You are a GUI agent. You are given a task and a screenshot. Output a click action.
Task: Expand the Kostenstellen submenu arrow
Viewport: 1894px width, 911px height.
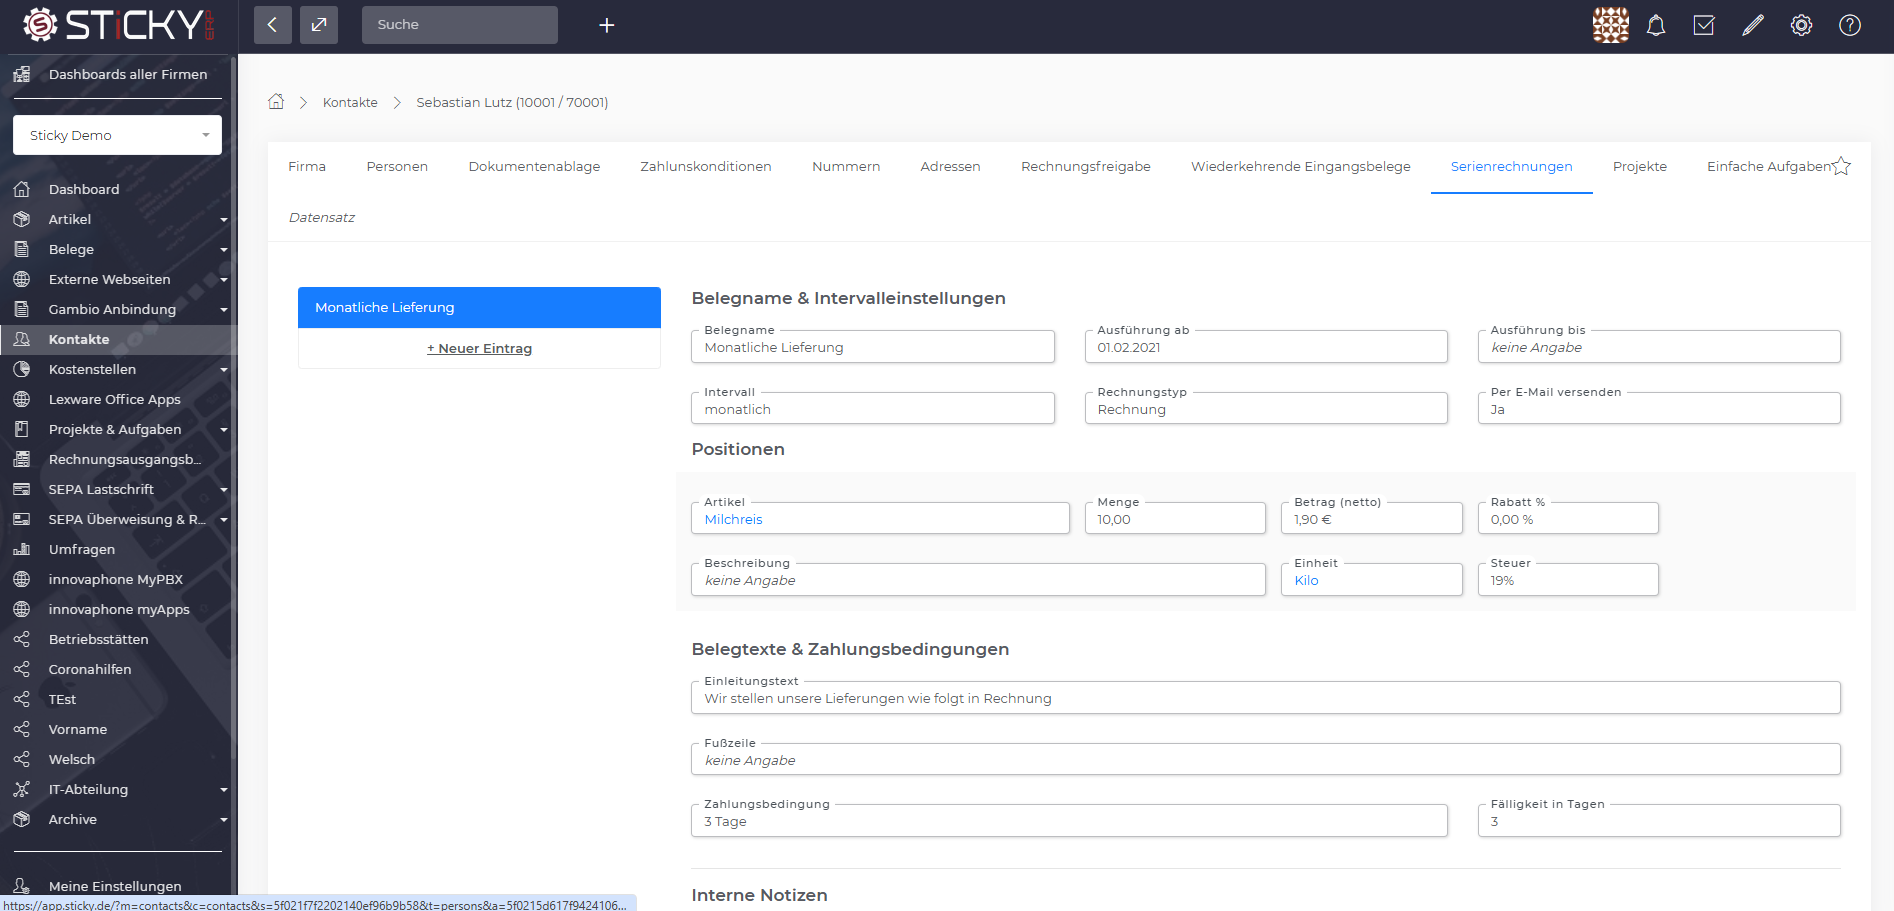pos(224,369)
